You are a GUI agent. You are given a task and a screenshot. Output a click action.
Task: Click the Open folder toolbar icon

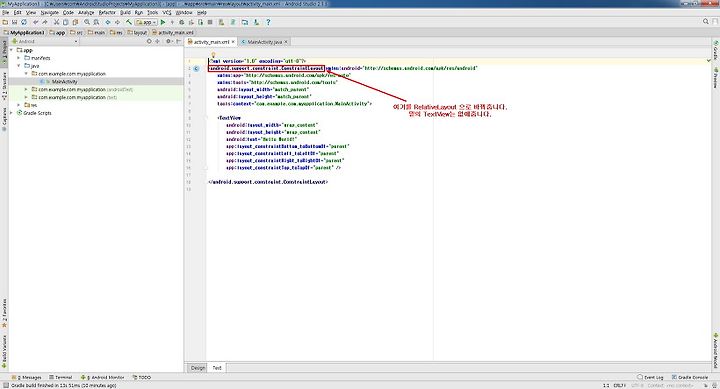pyautogui.click(x=5, y=22)
